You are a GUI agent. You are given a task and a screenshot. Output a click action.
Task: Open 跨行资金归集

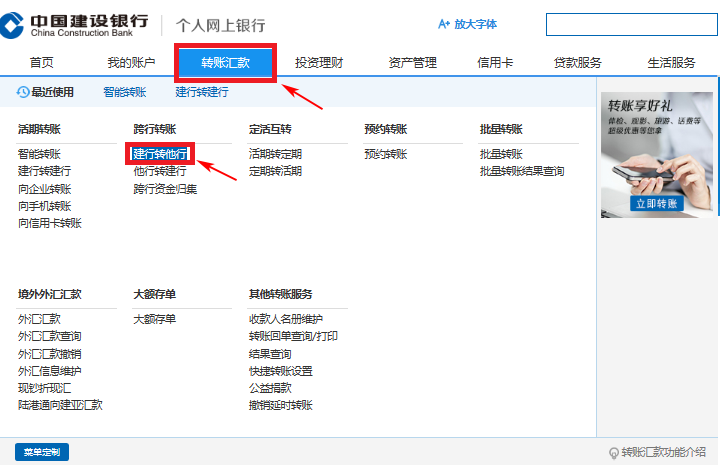(165, 189)
